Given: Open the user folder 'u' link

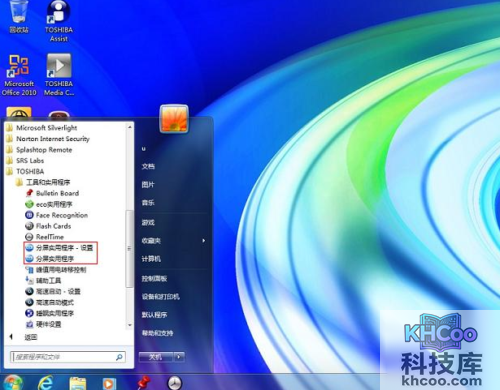Looking at the screenshot, I should (x=144, y=149).
